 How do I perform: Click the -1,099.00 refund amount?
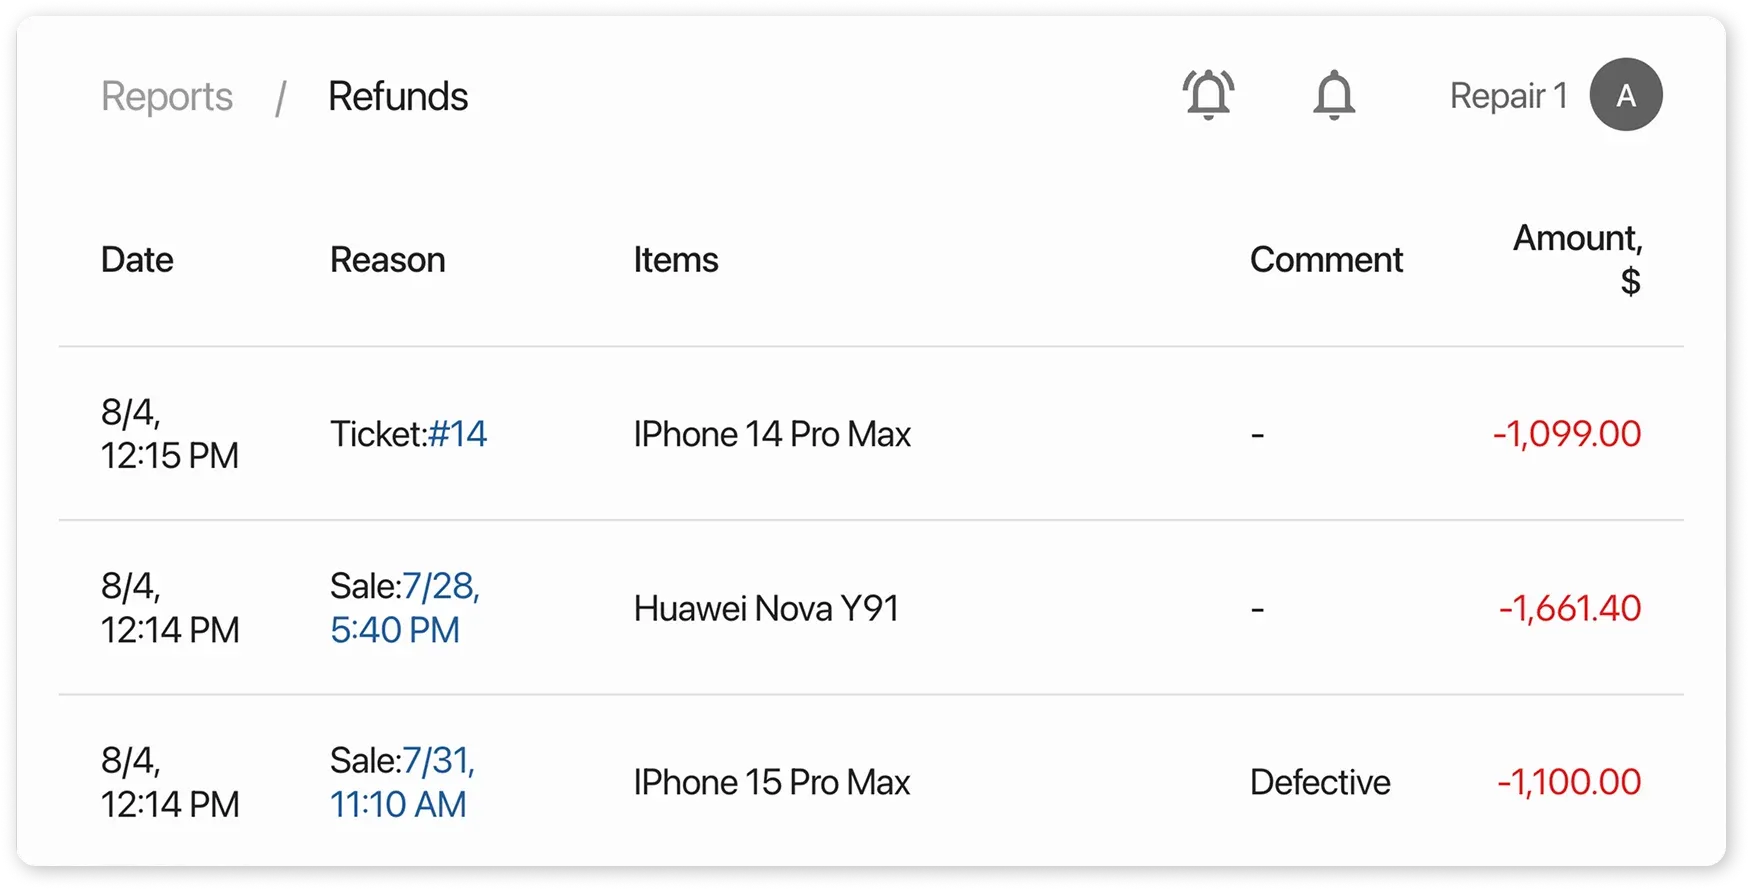[x=1565, y=434]
